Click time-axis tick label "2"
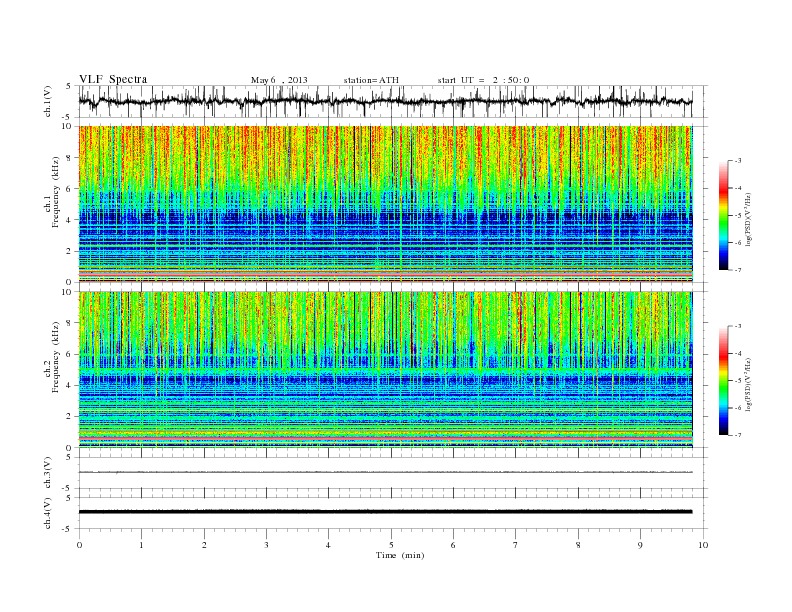Image resolution: width=792 pixels, height=612 pixels. tap(204, 545)
